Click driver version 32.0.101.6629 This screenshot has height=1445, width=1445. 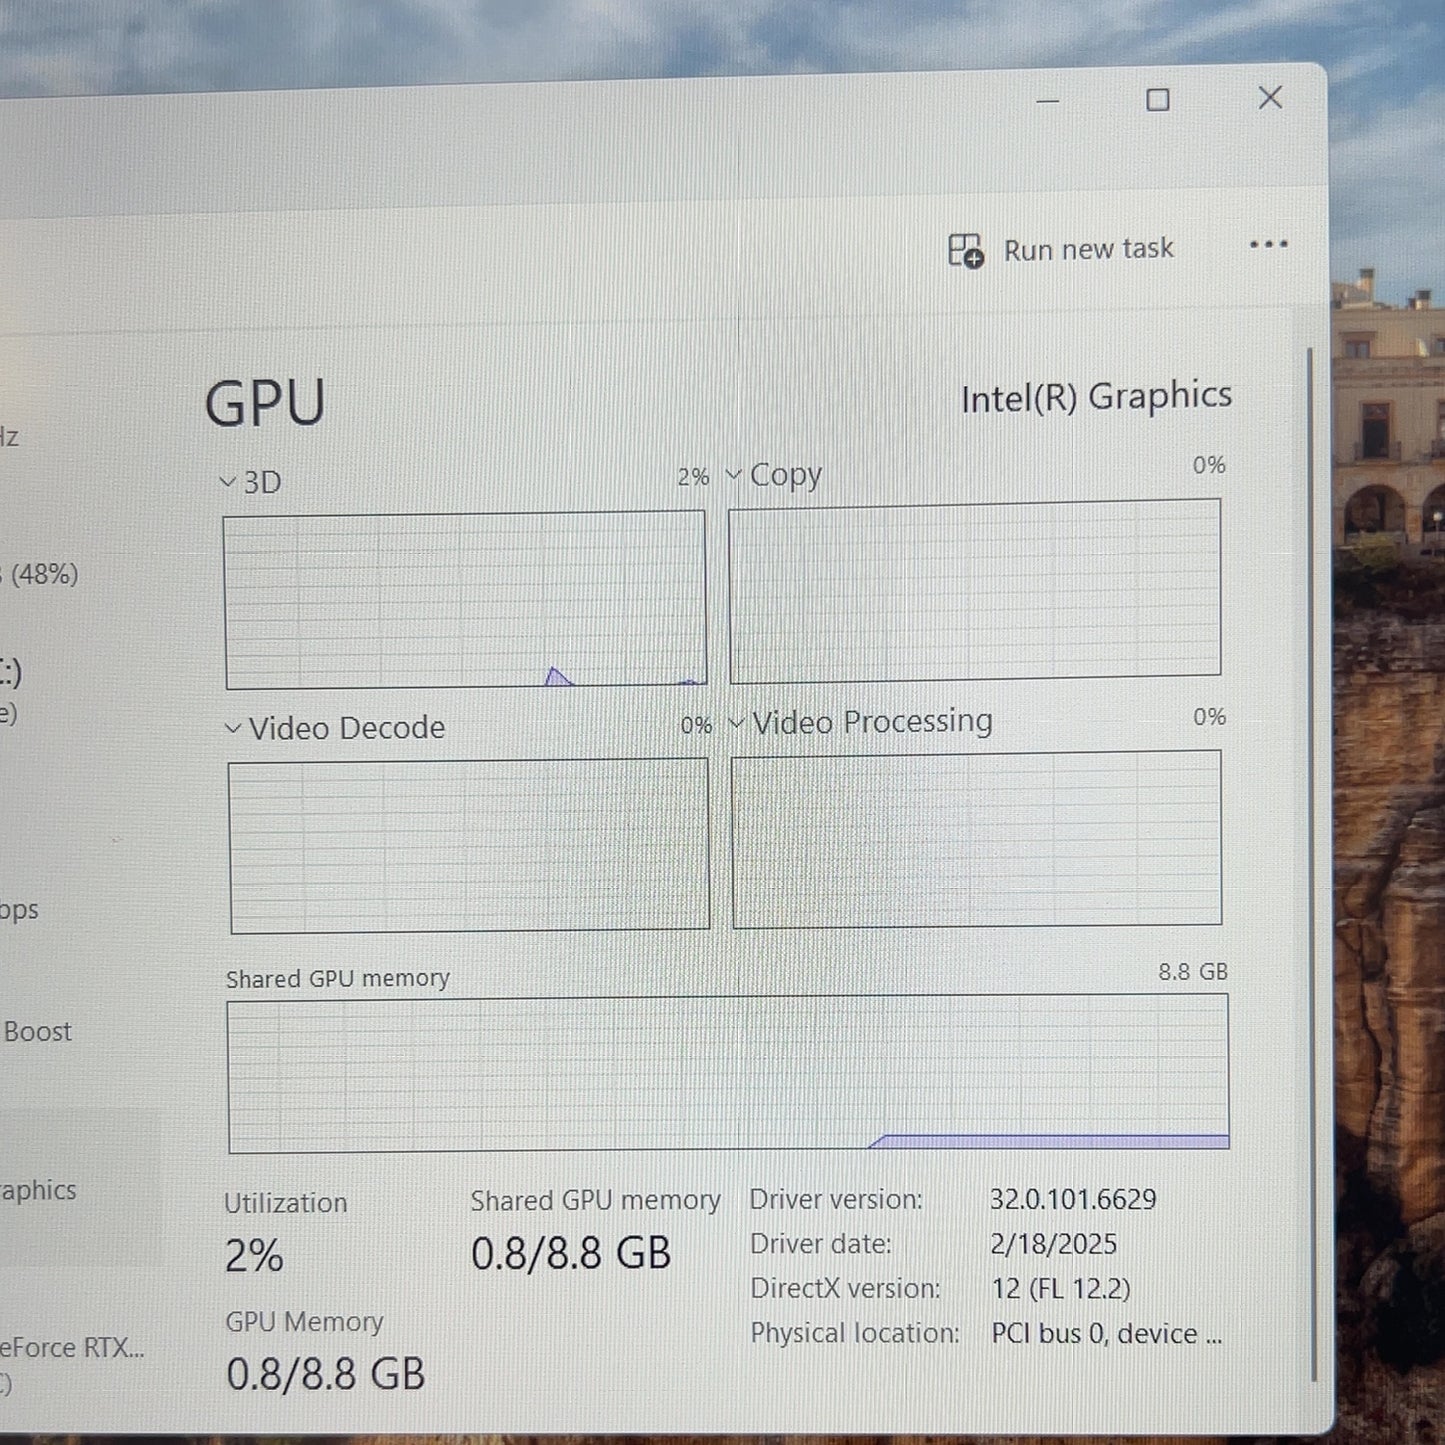(x=1073, y=1199)
